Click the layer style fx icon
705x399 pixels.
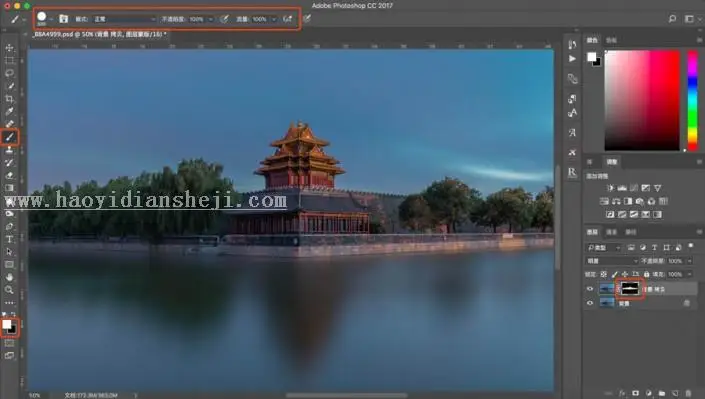pyautogui.click(x=622, y=393)
